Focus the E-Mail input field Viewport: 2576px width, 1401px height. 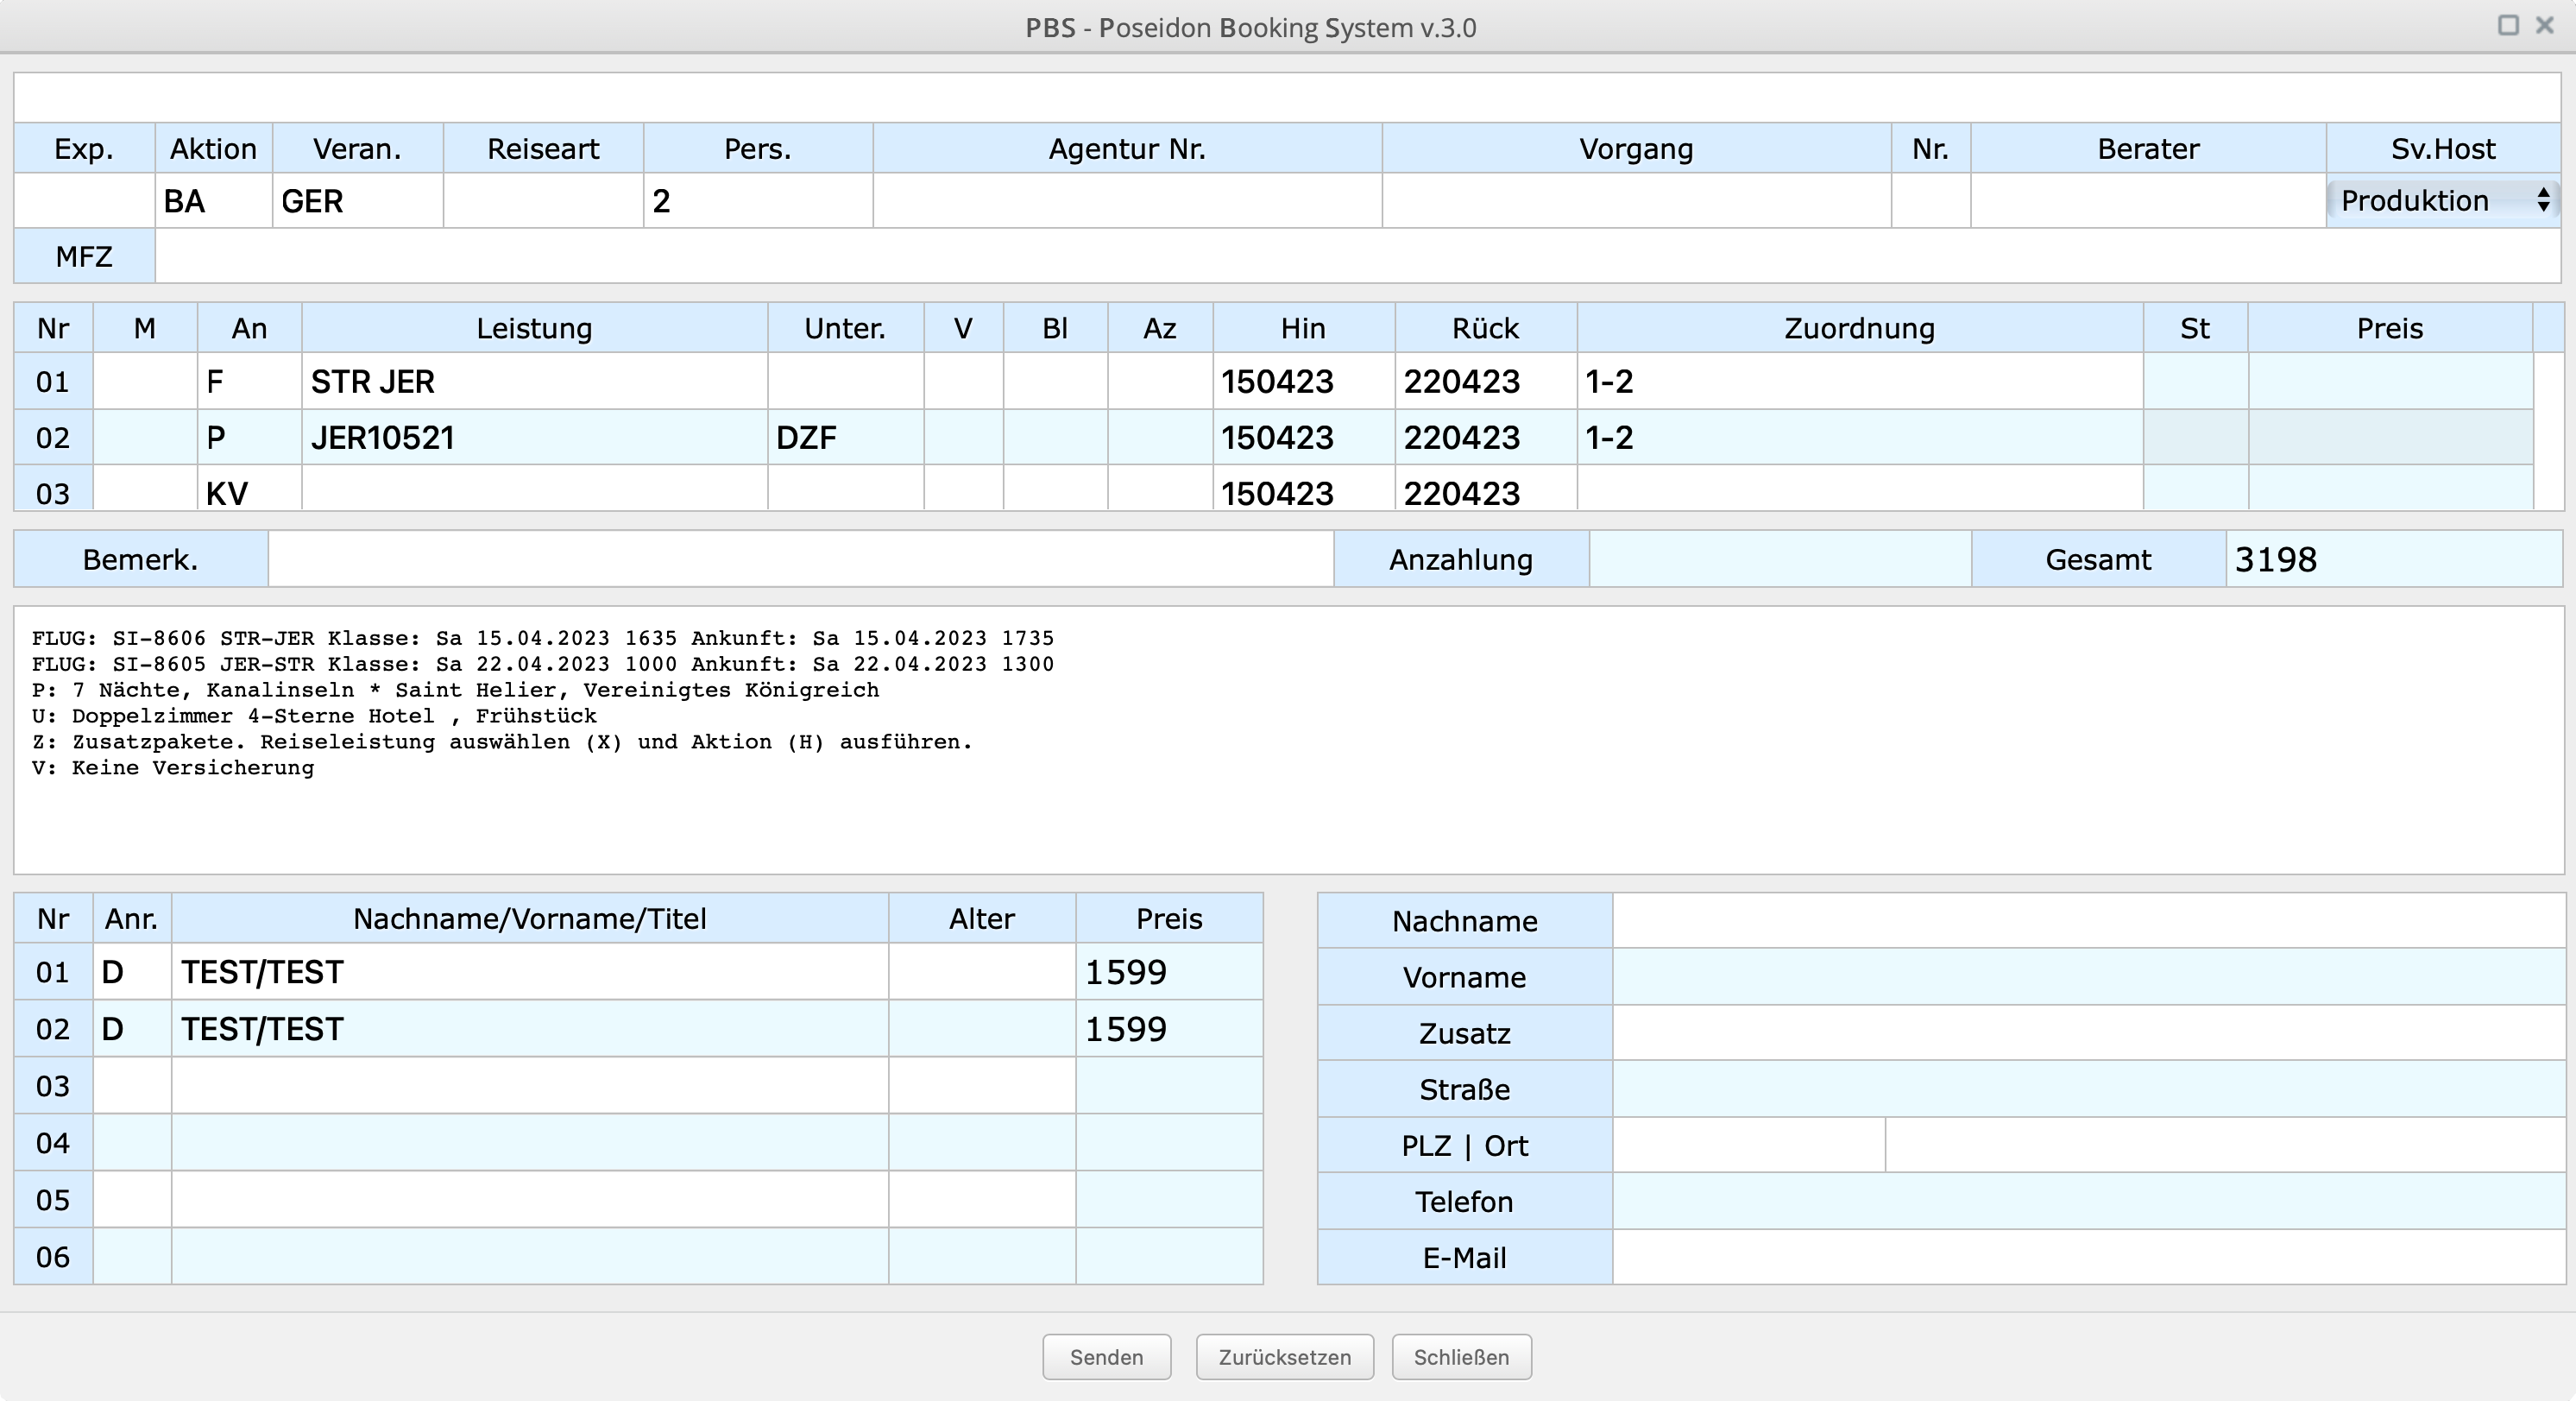[x=2088, y=1258]
